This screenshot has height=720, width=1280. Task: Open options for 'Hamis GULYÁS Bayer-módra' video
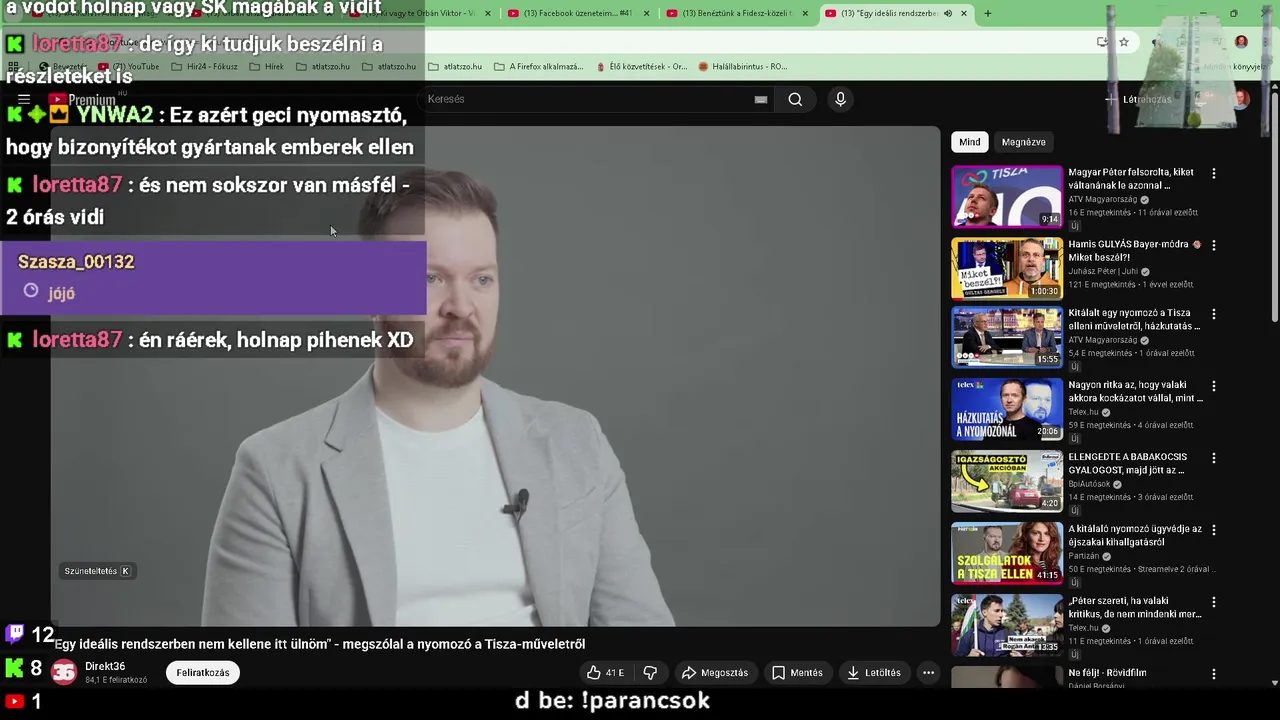tap(1214, 245)
